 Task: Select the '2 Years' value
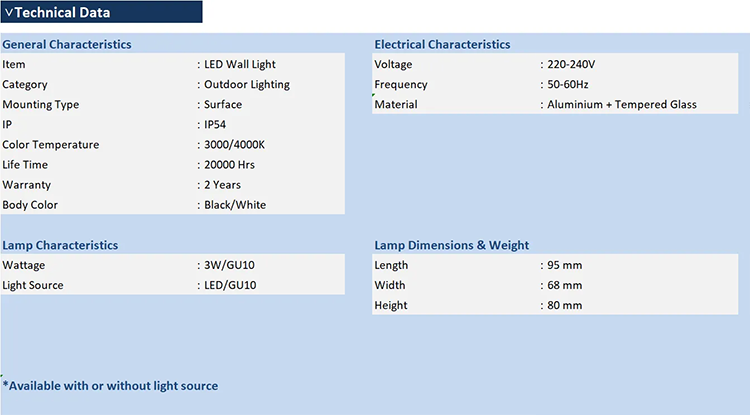222,185
